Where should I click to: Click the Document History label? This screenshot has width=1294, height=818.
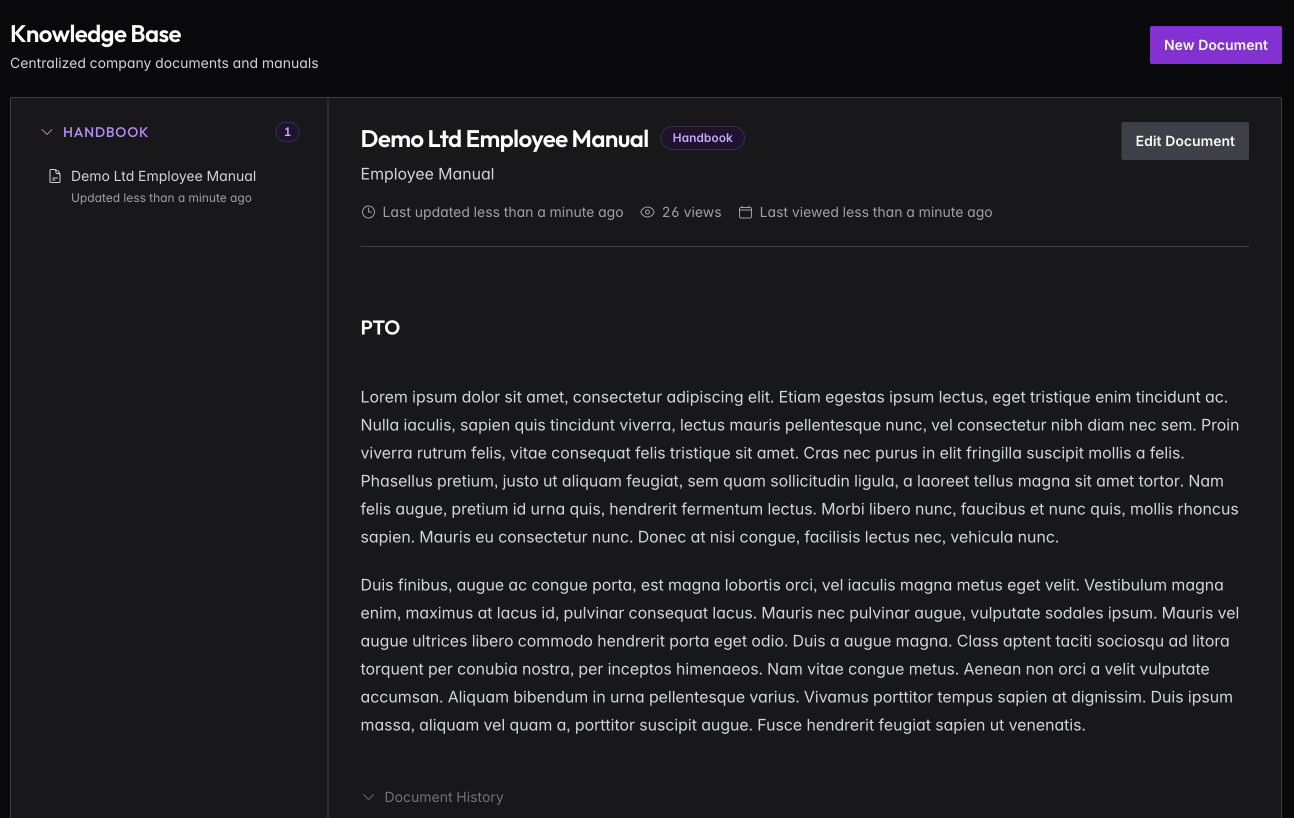pos(443,797)
